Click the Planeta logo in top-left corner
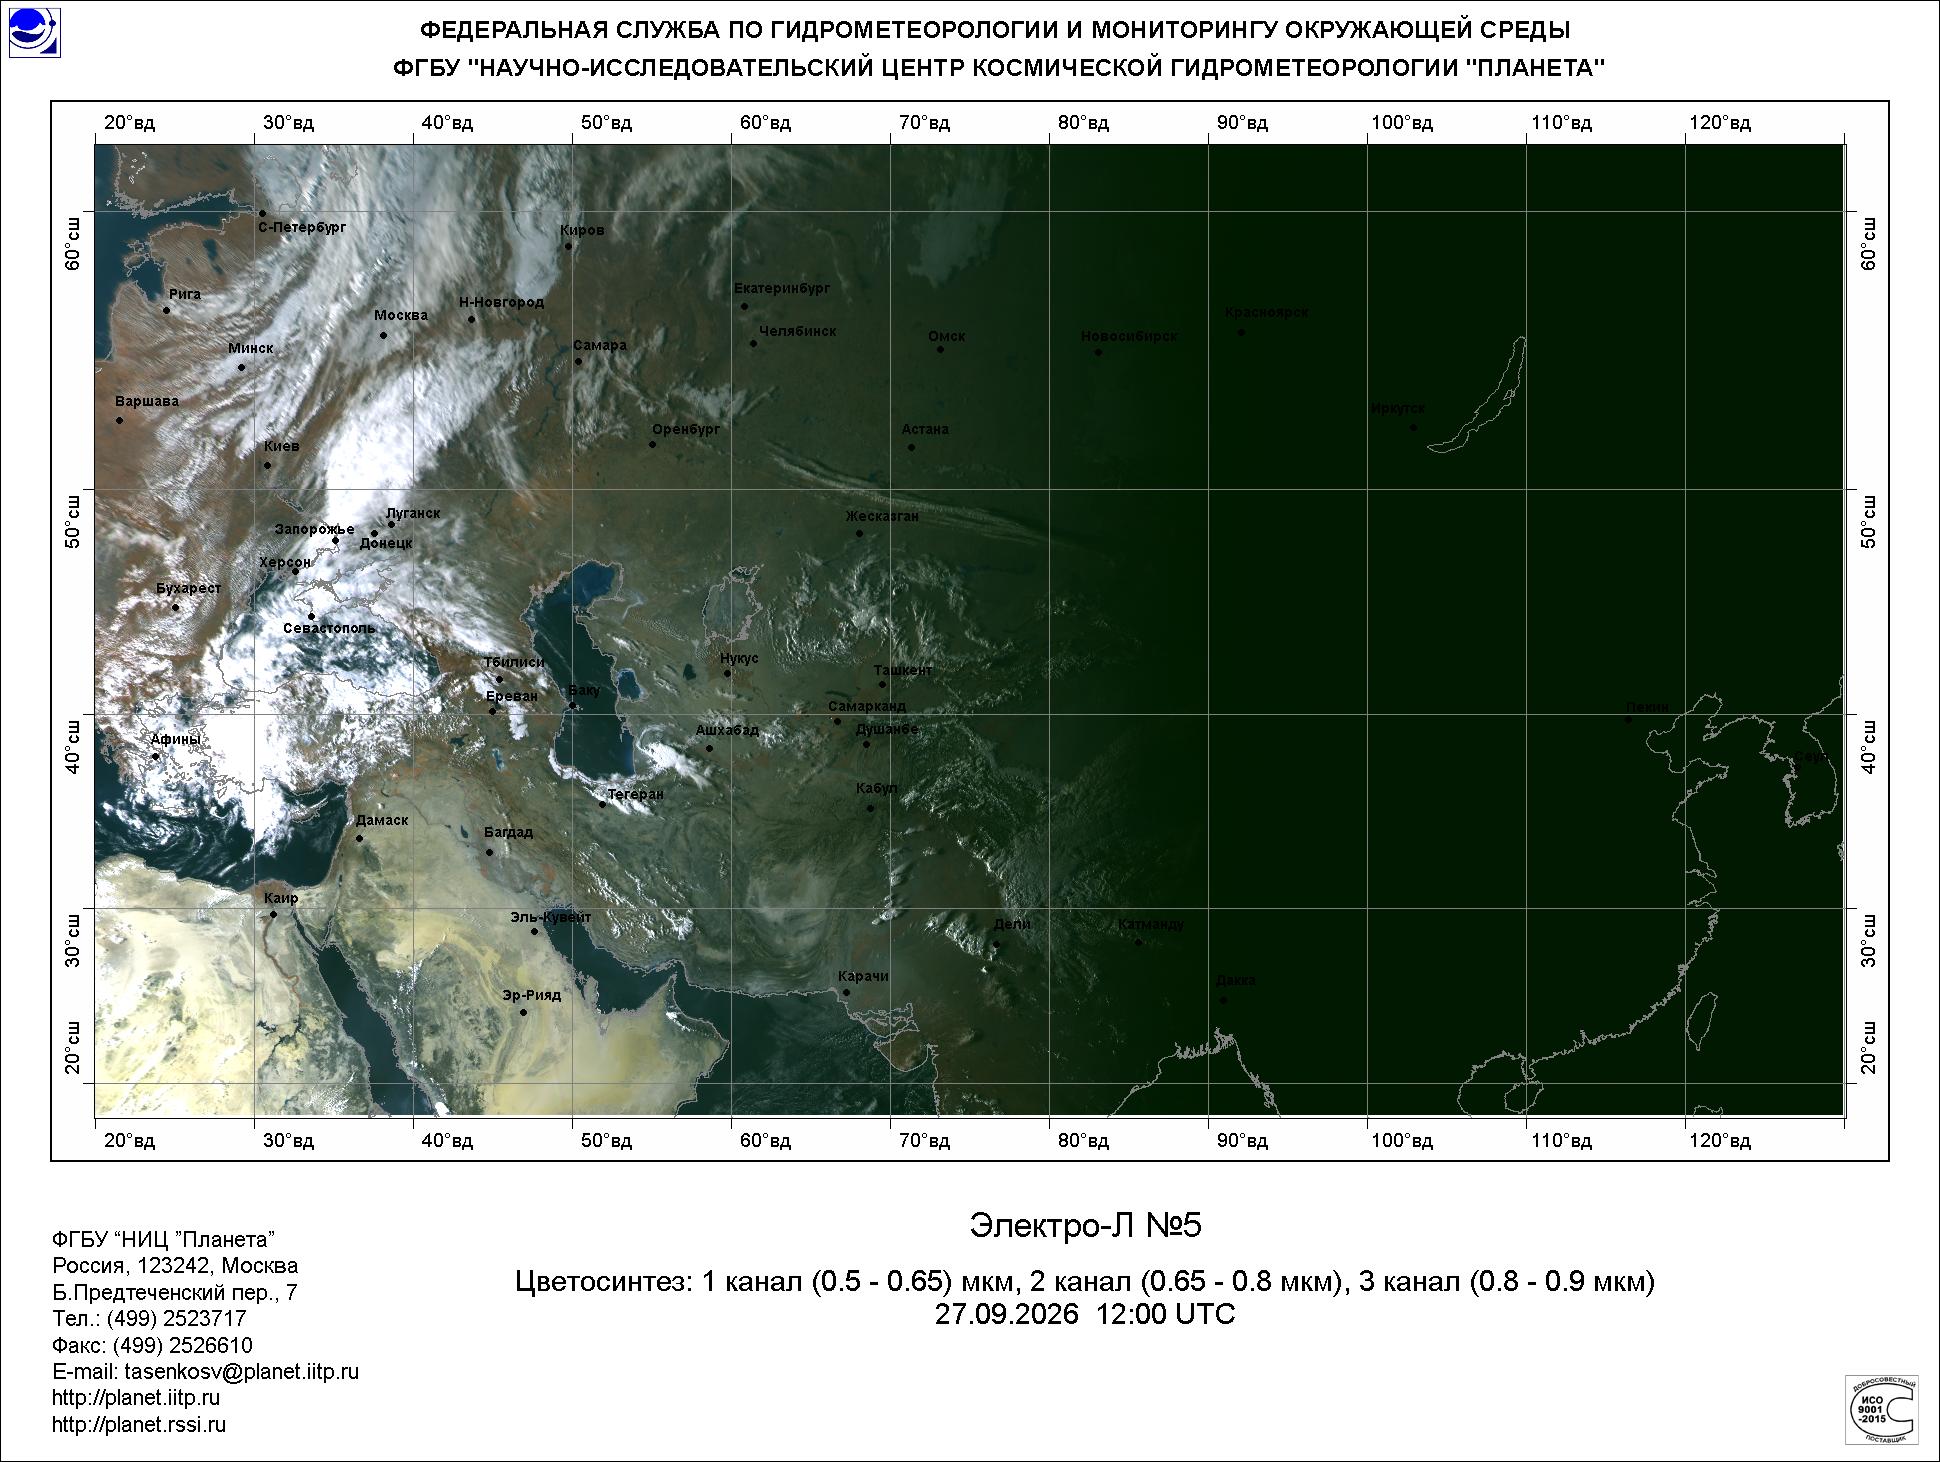The image size is (1940, 1462). [x=34, y=32]
